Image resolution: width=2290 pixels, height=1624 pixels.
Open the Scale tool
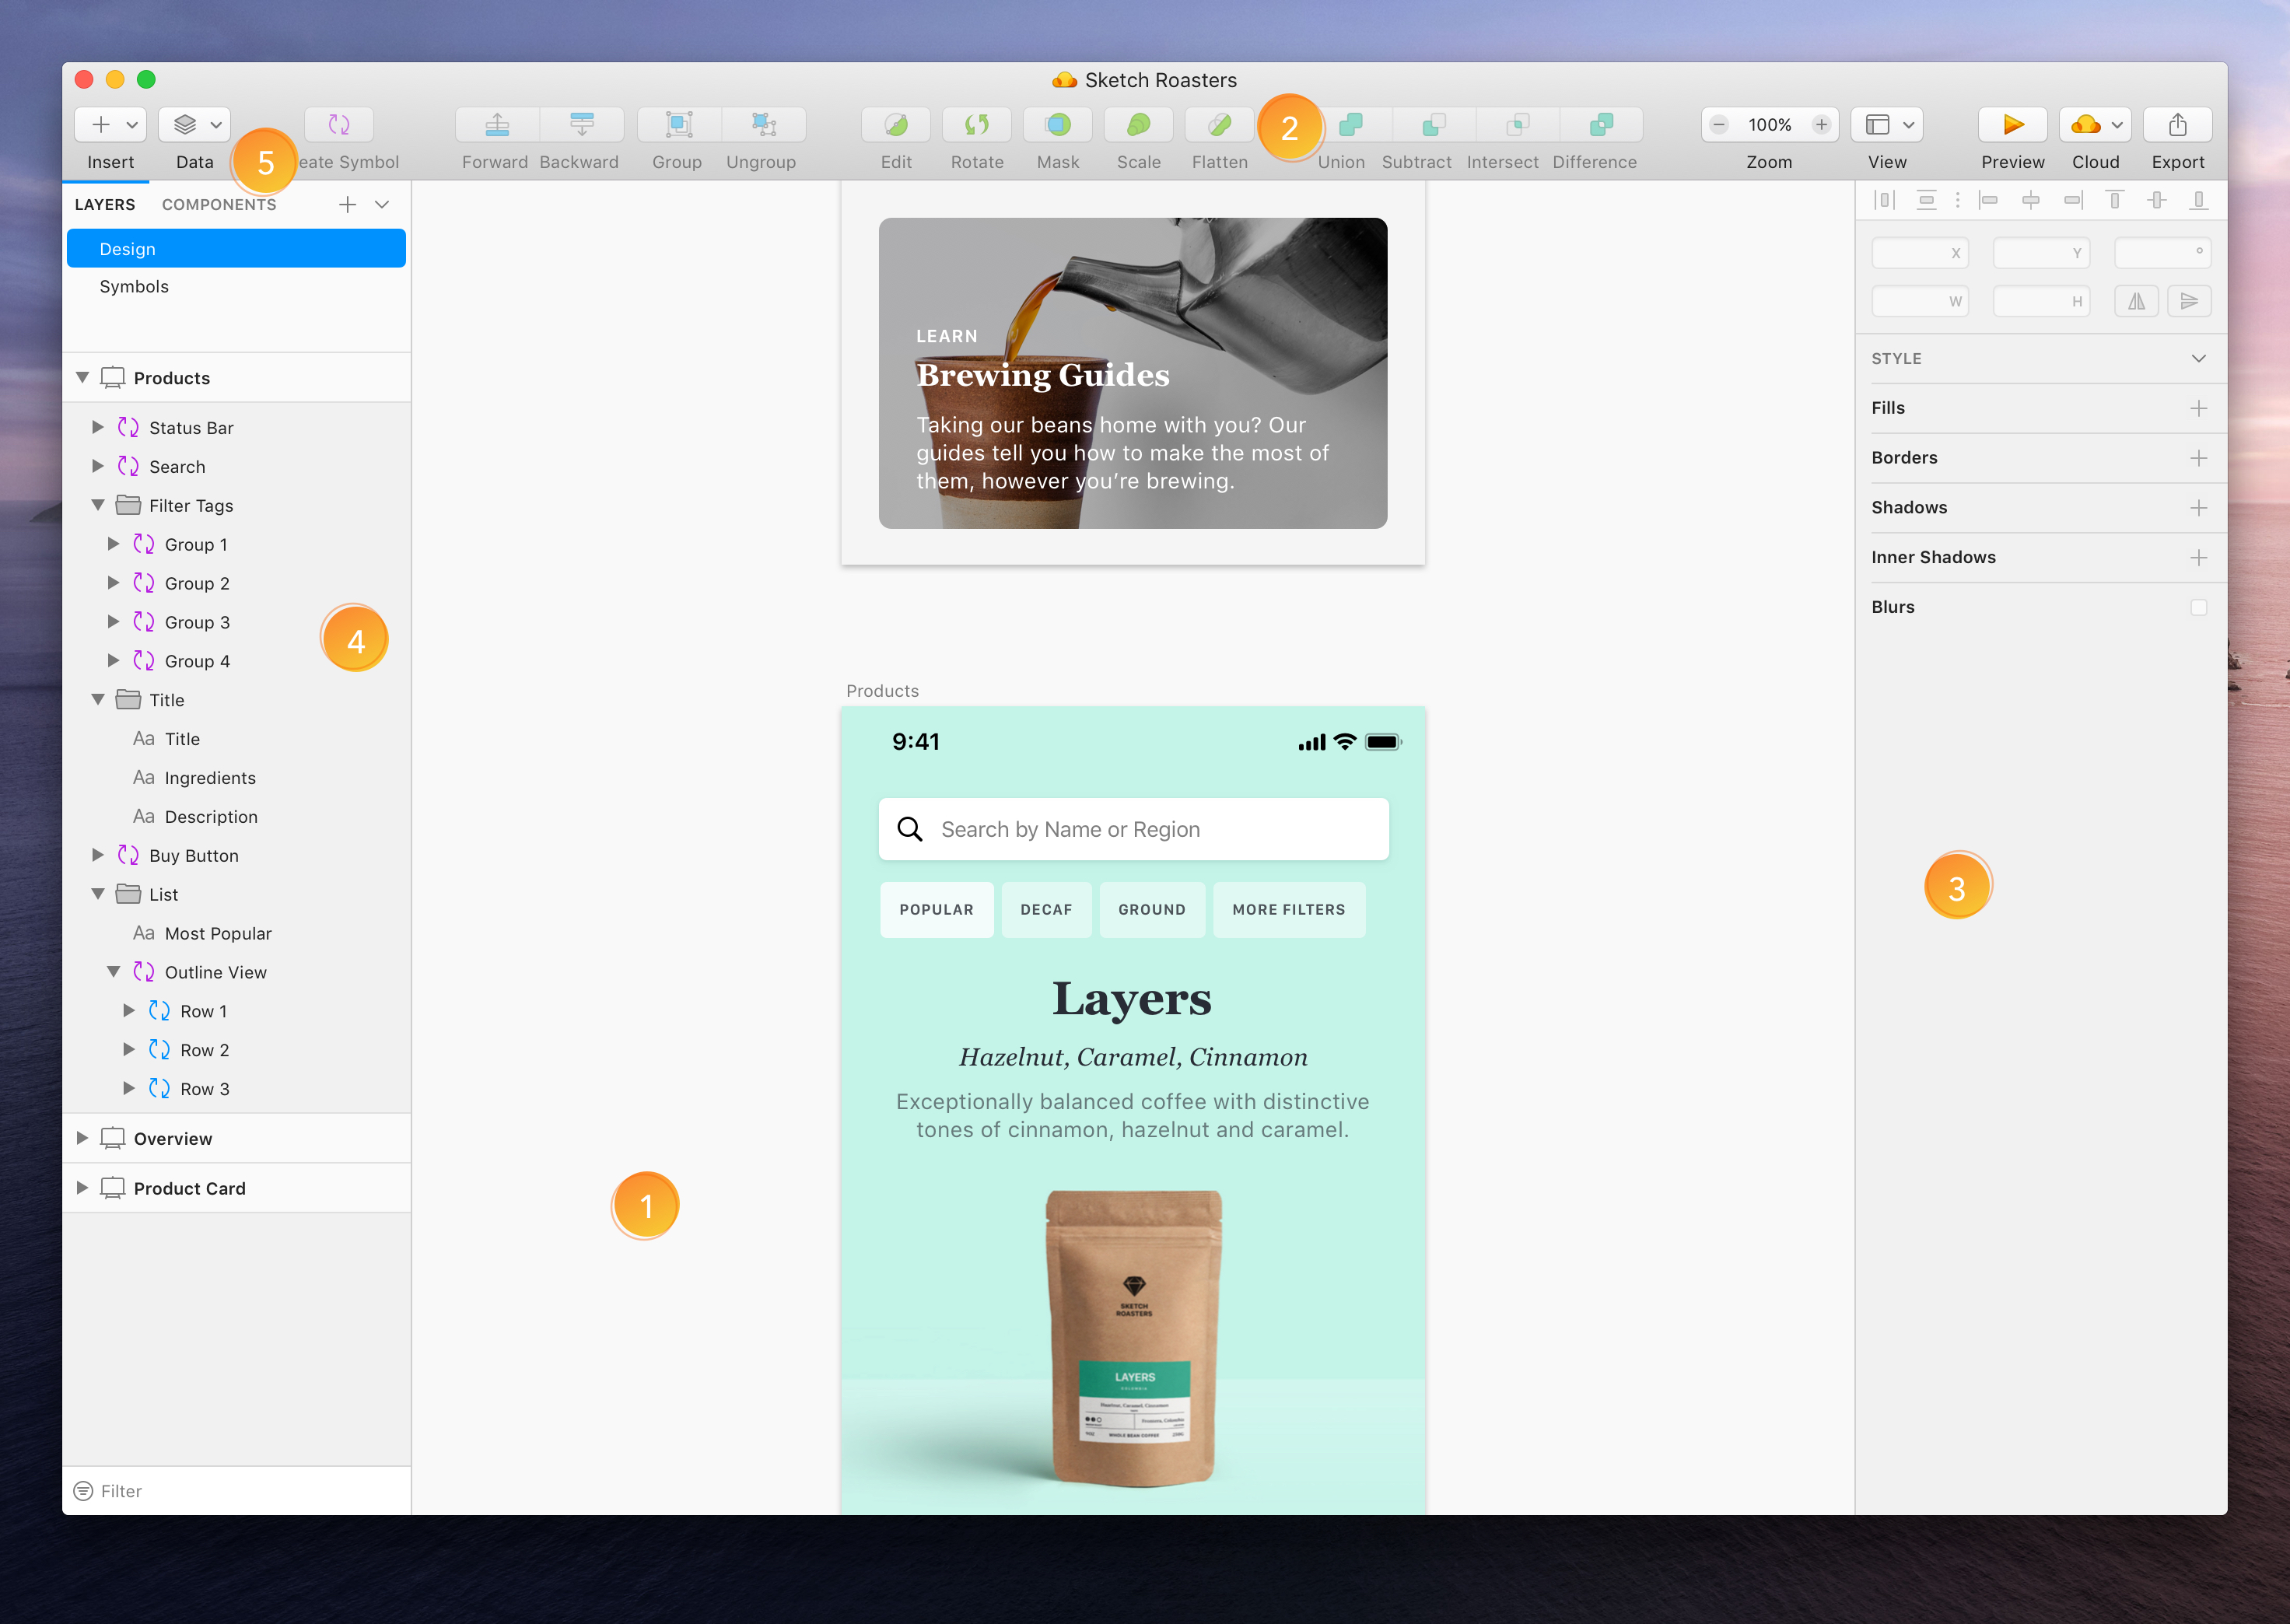point(1138,124)
